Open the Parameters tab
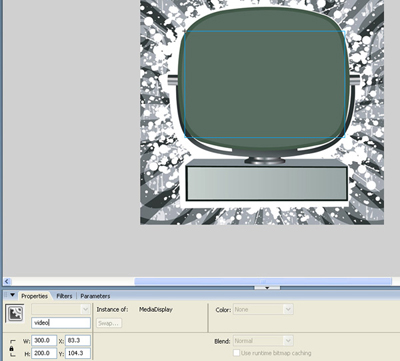The height and width of the screenshot is (361, 400). point(95,296)
